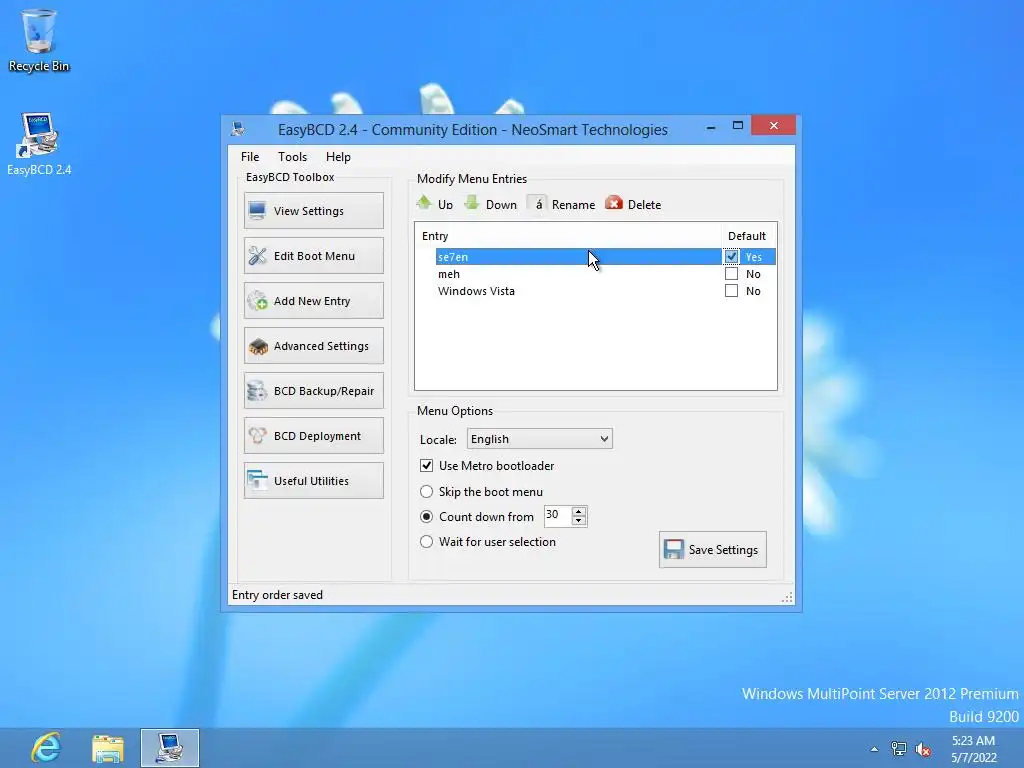Open the taskbar clock and date
The width and height of the screenshot is (1024, 768).
[974, 749]
